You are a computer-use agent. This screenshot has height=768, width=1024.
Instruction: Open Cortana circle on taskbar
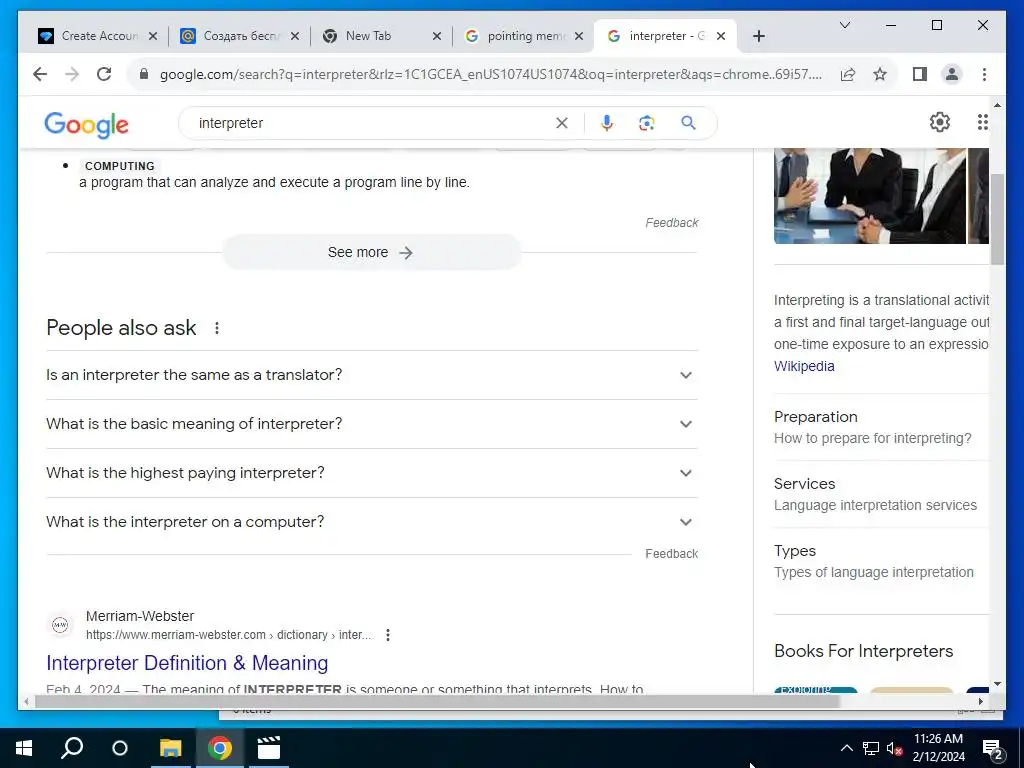120,748
